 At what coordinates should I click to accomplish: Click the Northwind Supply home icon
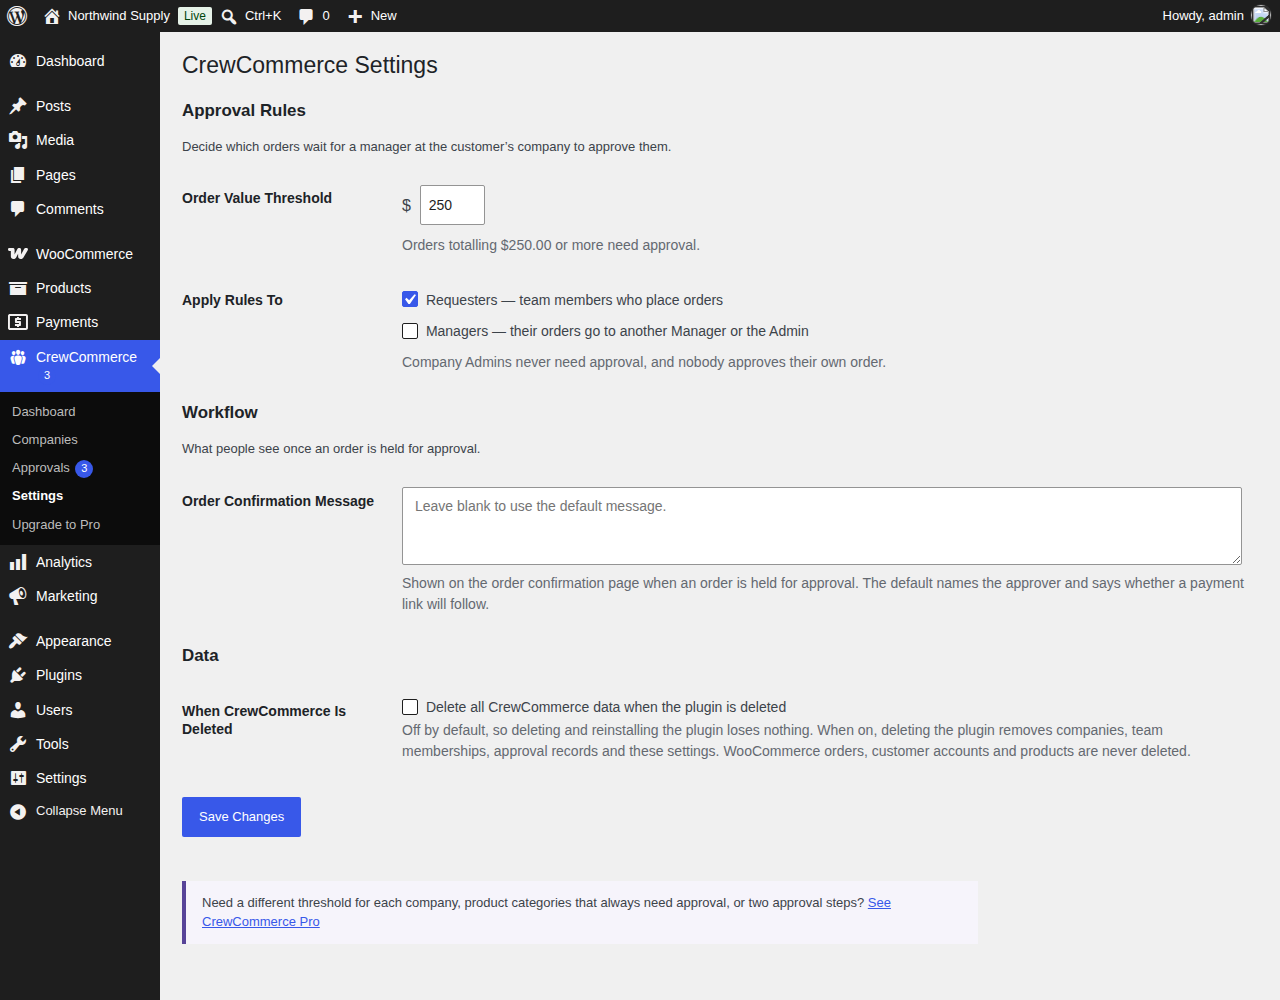52,16
